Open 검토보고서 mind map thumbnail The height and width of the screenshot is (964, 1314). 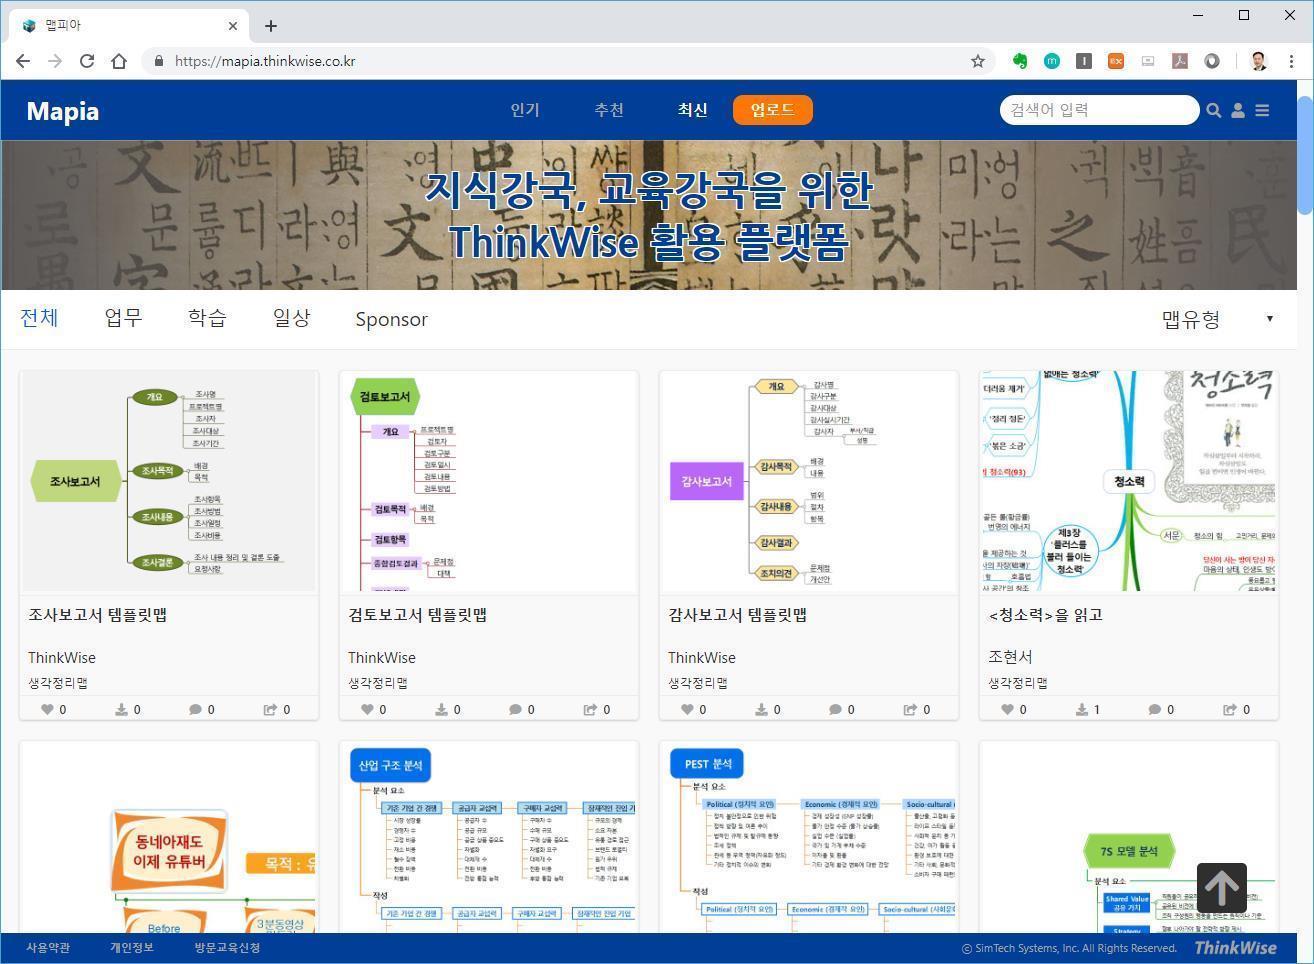(489, 481)
